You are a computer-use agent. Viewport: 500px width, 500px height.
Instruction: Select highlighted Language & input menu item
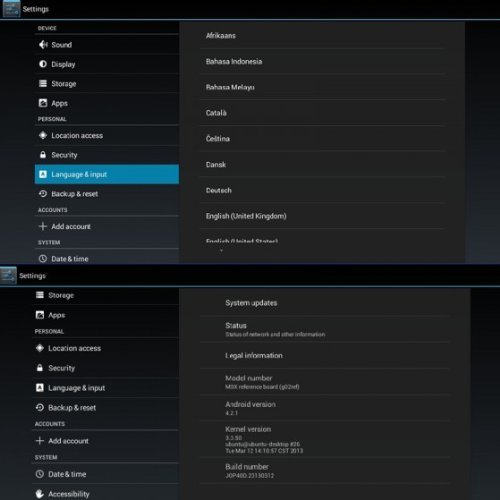107,174
